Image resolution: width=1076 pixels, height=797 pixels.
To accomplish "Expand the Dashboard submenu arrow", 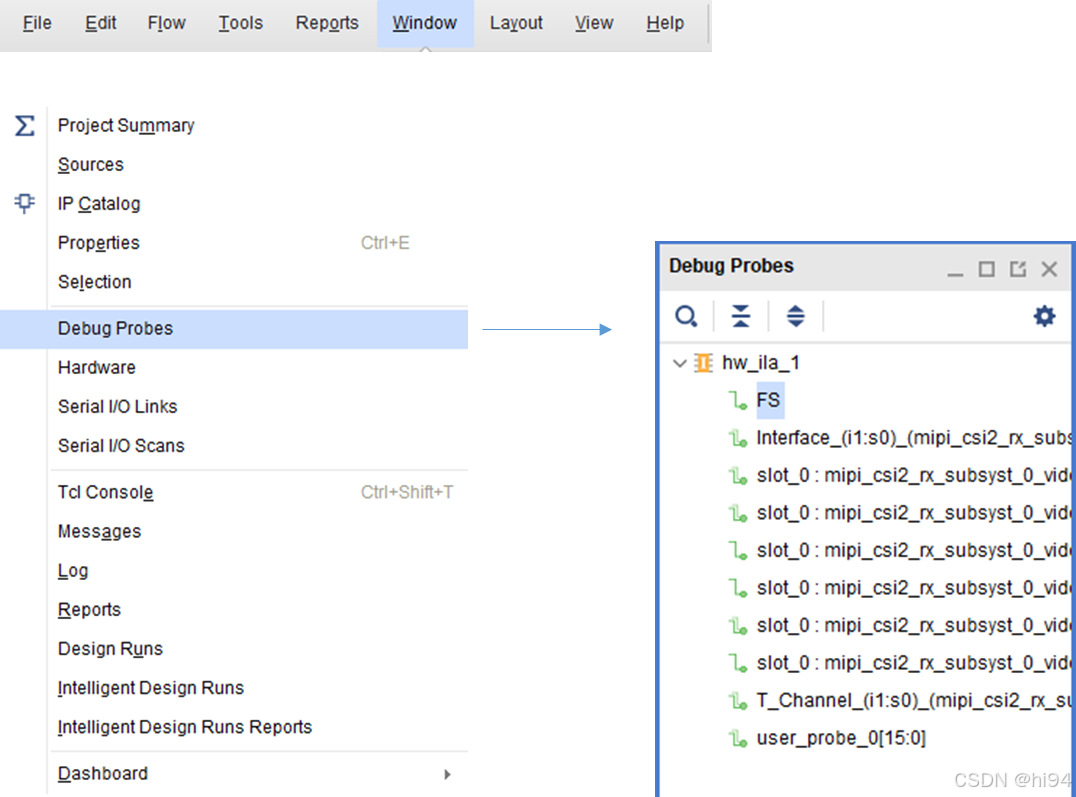I will 447,774.
